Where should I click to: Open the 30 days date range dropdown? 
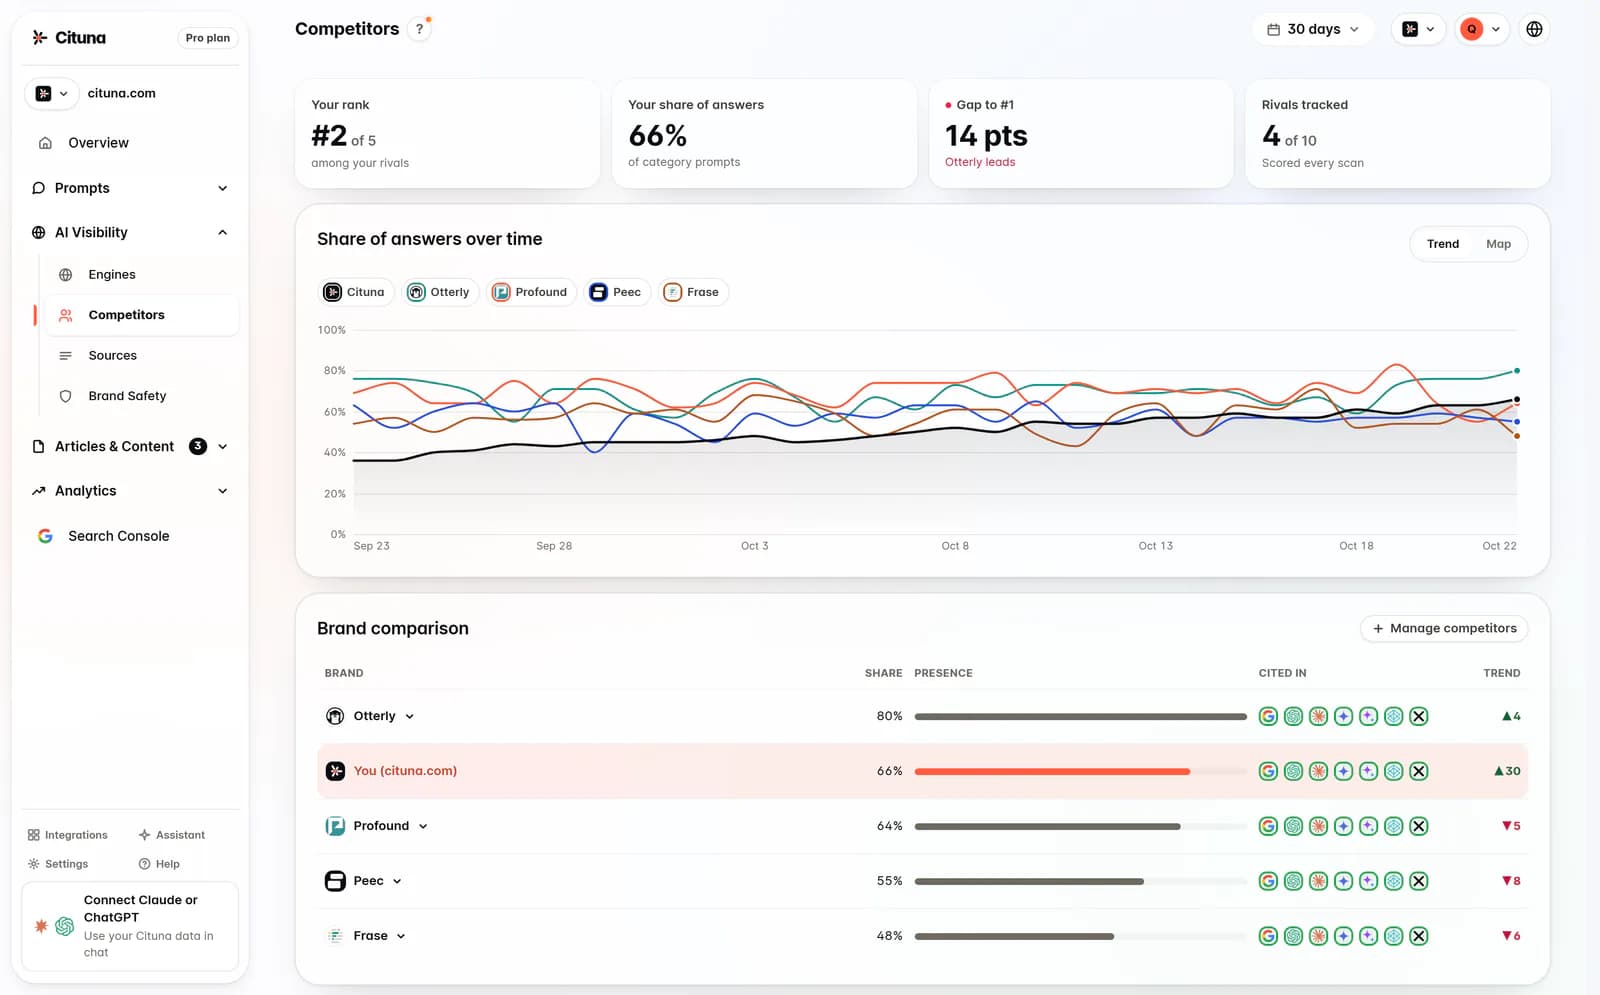tap(1313, 29)
